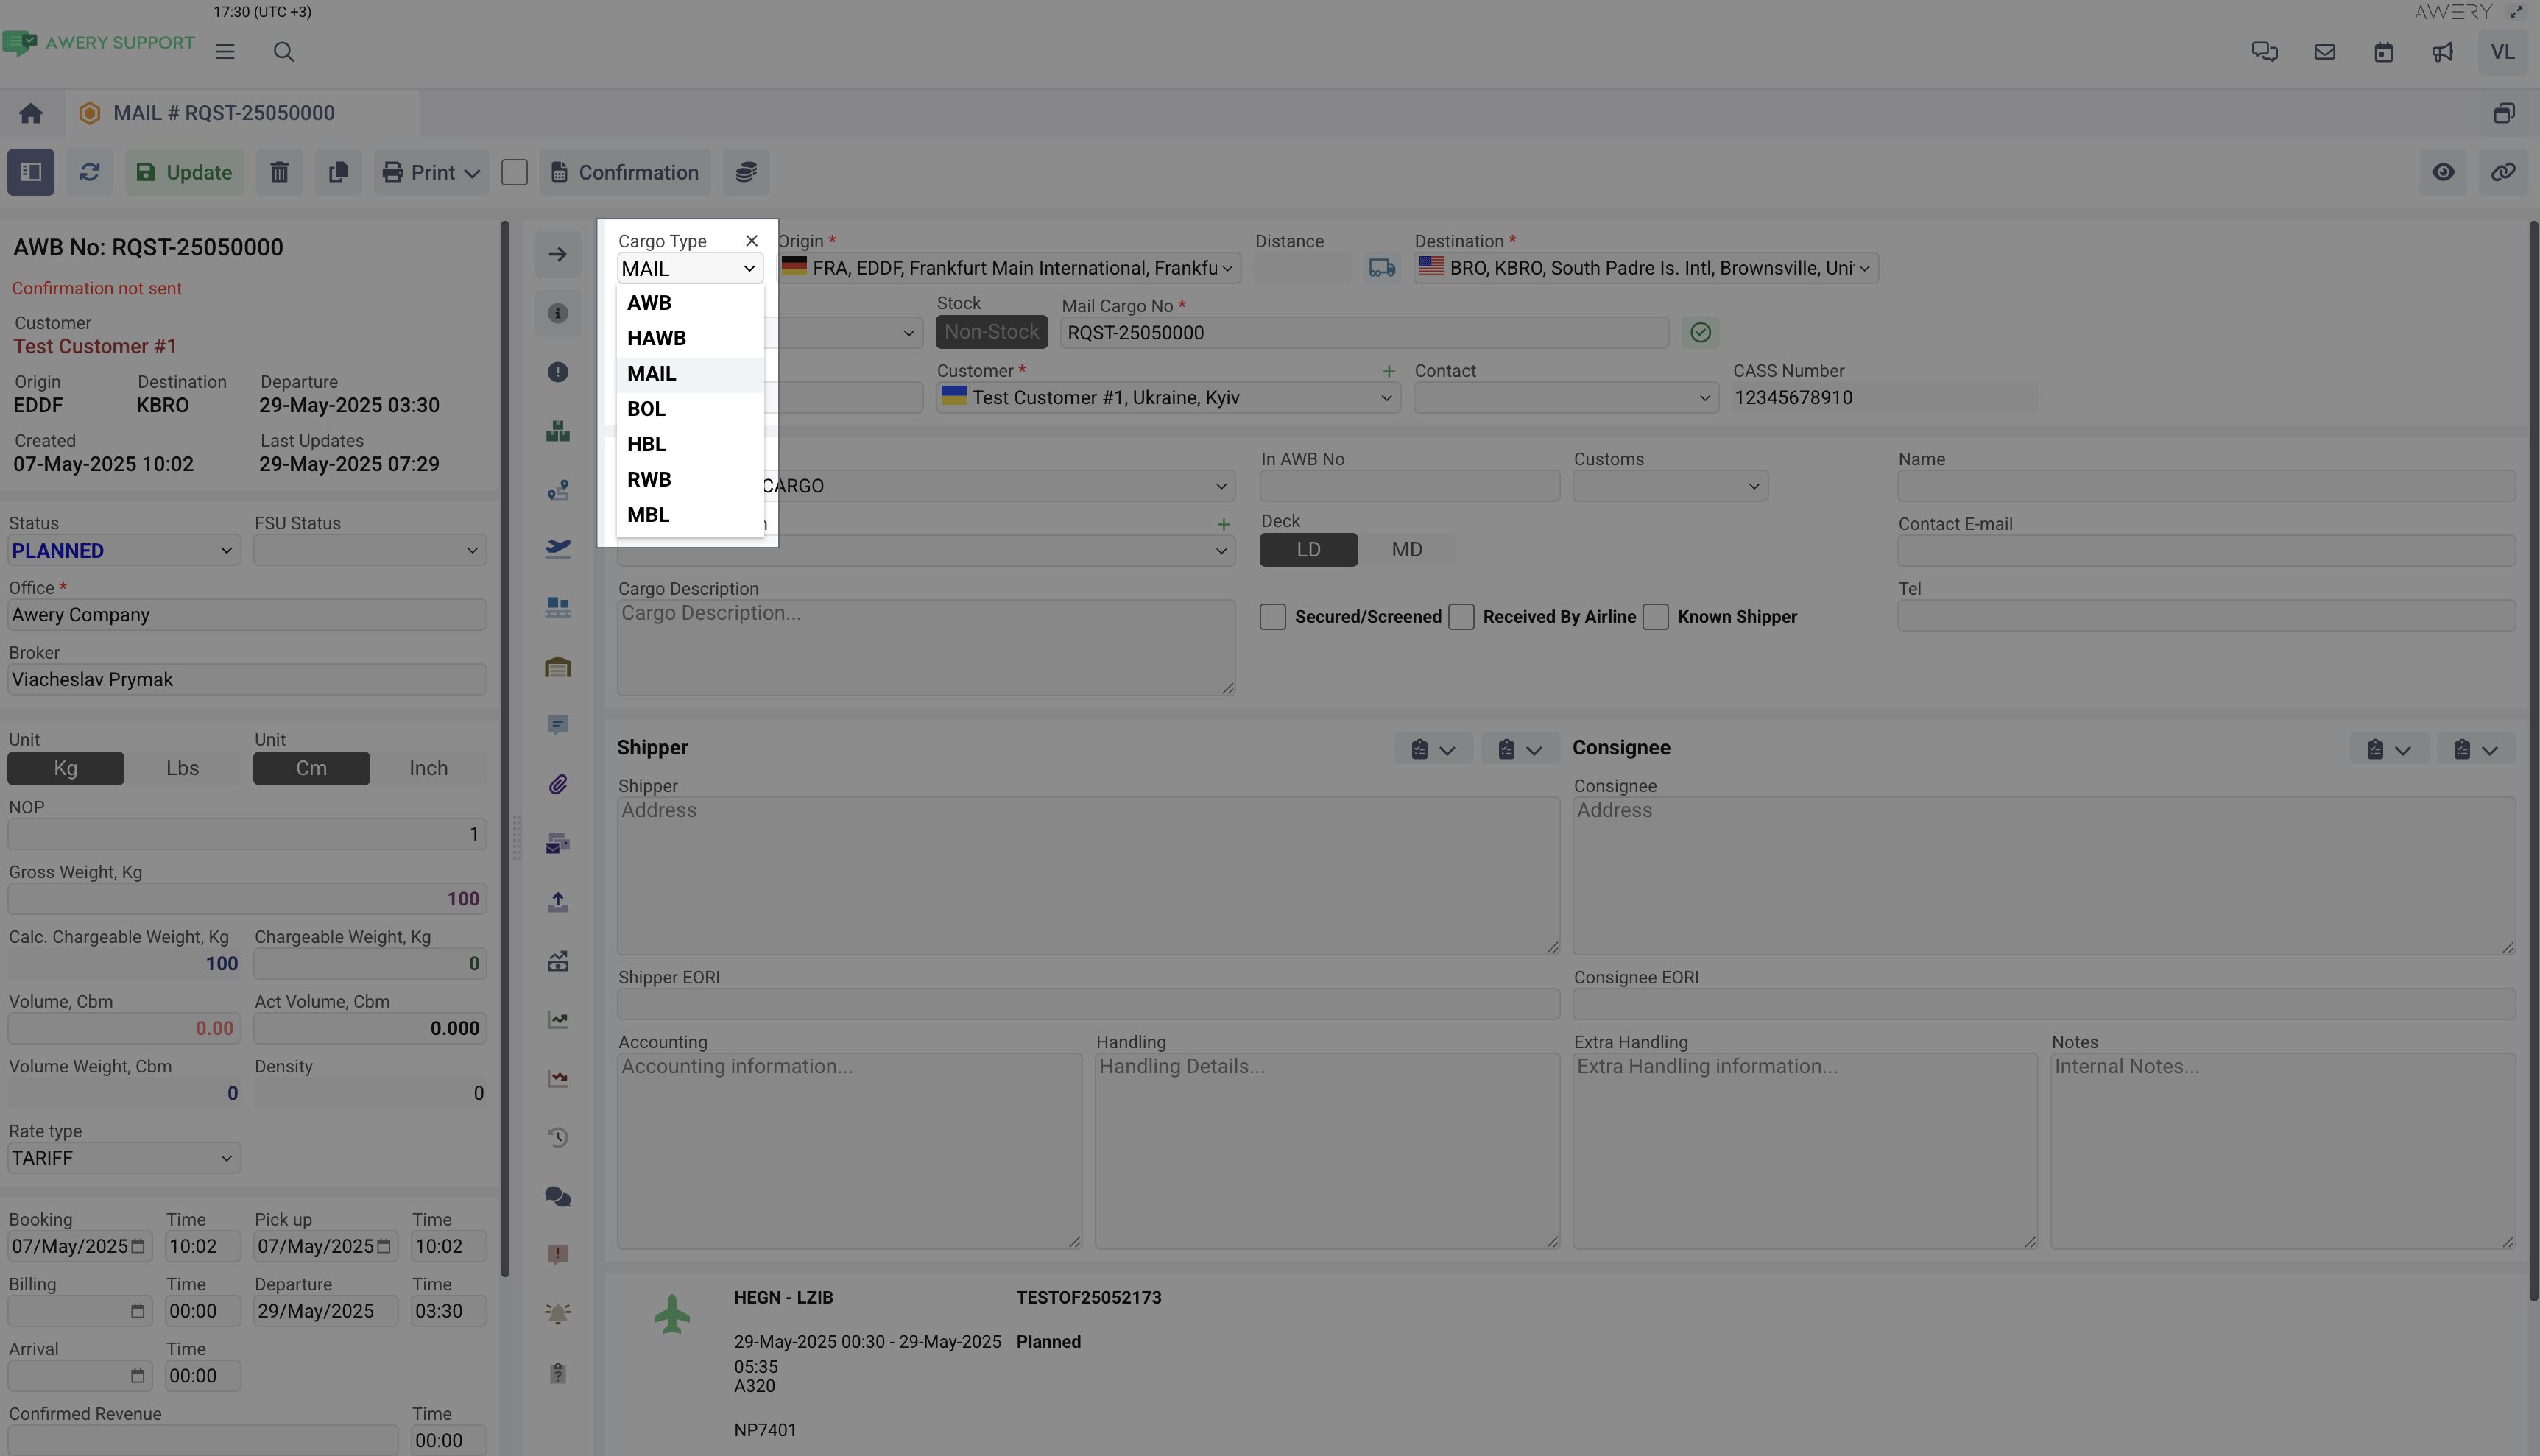The width and height of the screenshot is (2540, 1456).
Task: Click the Update button
Action: 184,172
